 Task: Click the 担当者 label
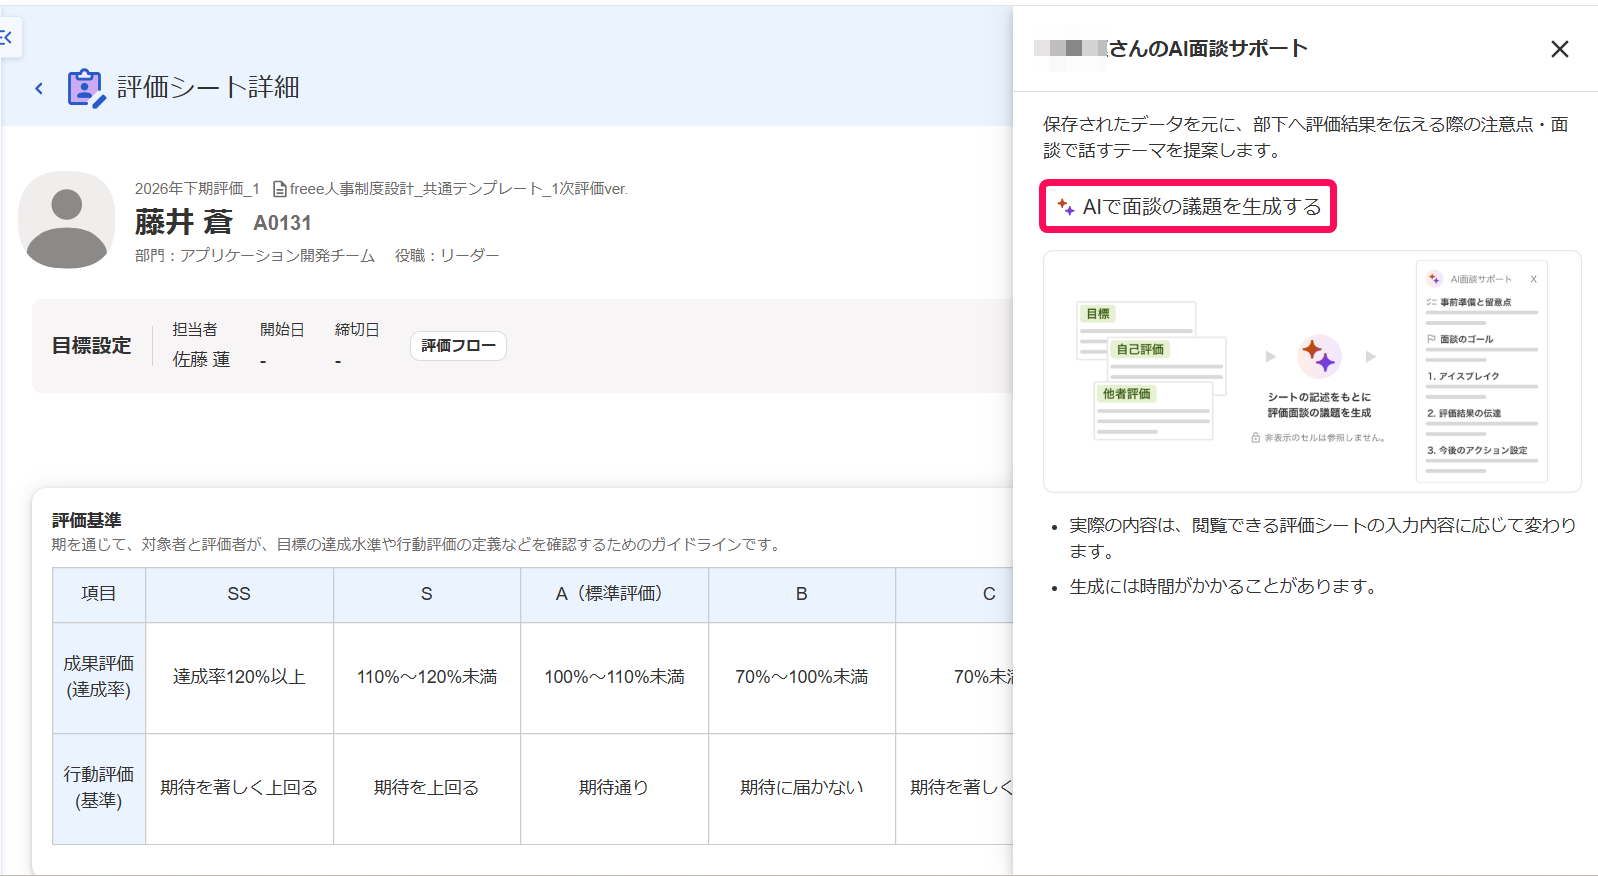pos(195,330)
